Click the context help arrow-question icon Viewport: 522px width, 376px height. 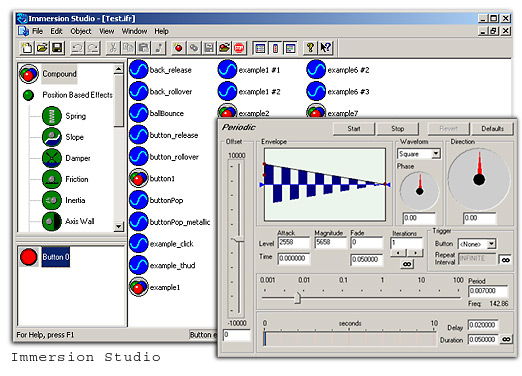[x=325, y=48]
